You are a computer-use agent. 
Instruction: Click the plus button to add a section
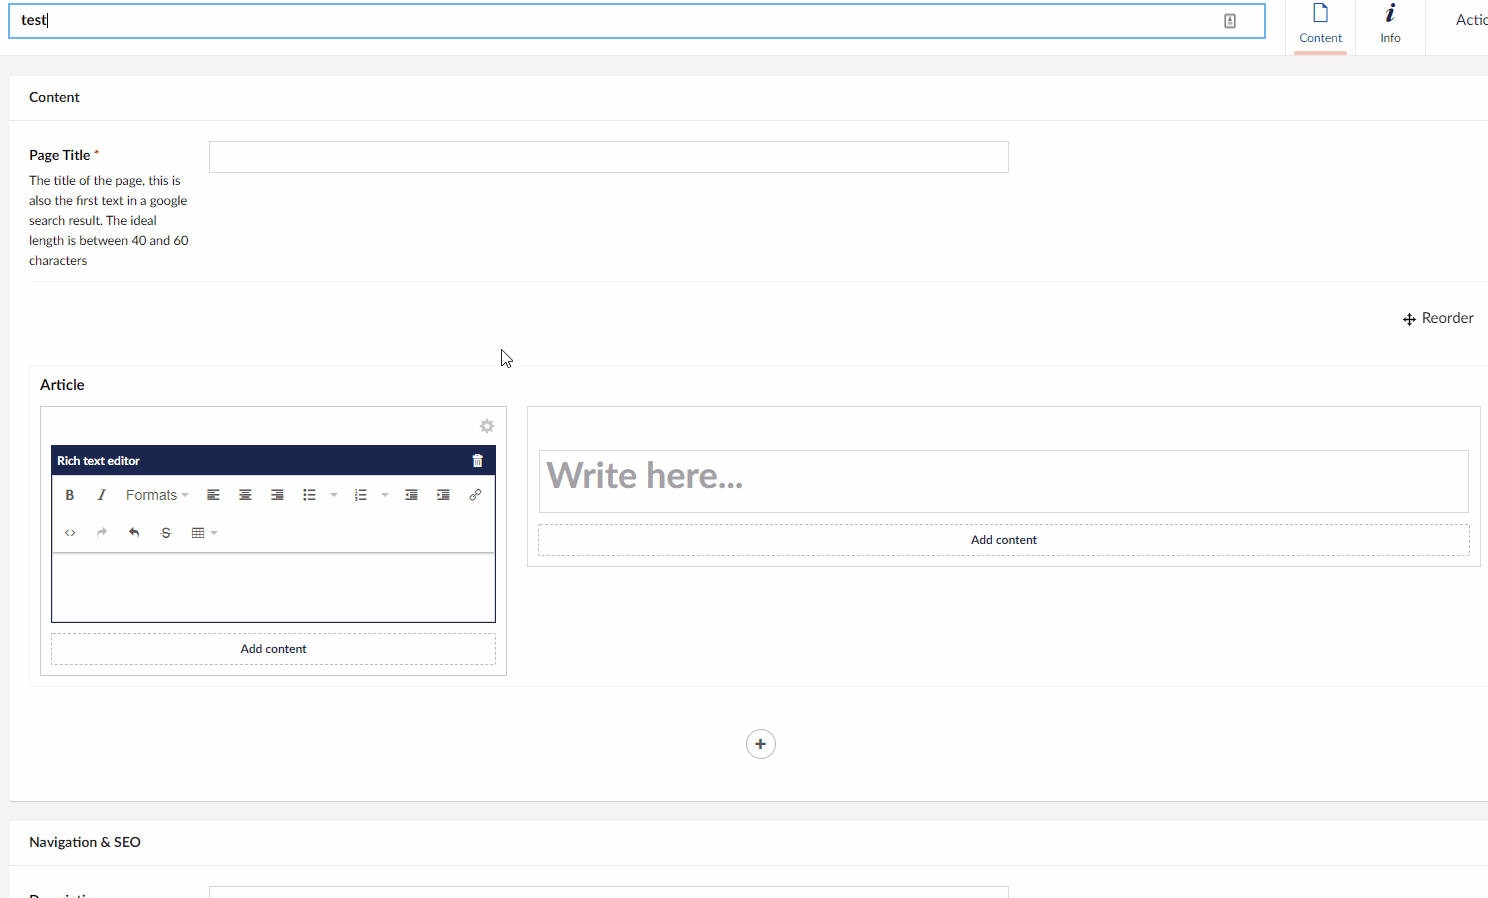760,744
